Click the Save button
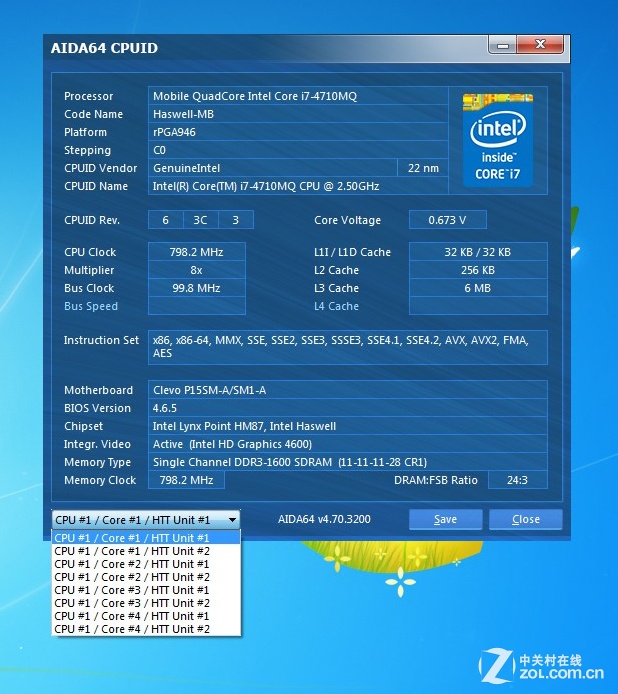The width and height of the screenshot is (618, 694). [445, 519]
